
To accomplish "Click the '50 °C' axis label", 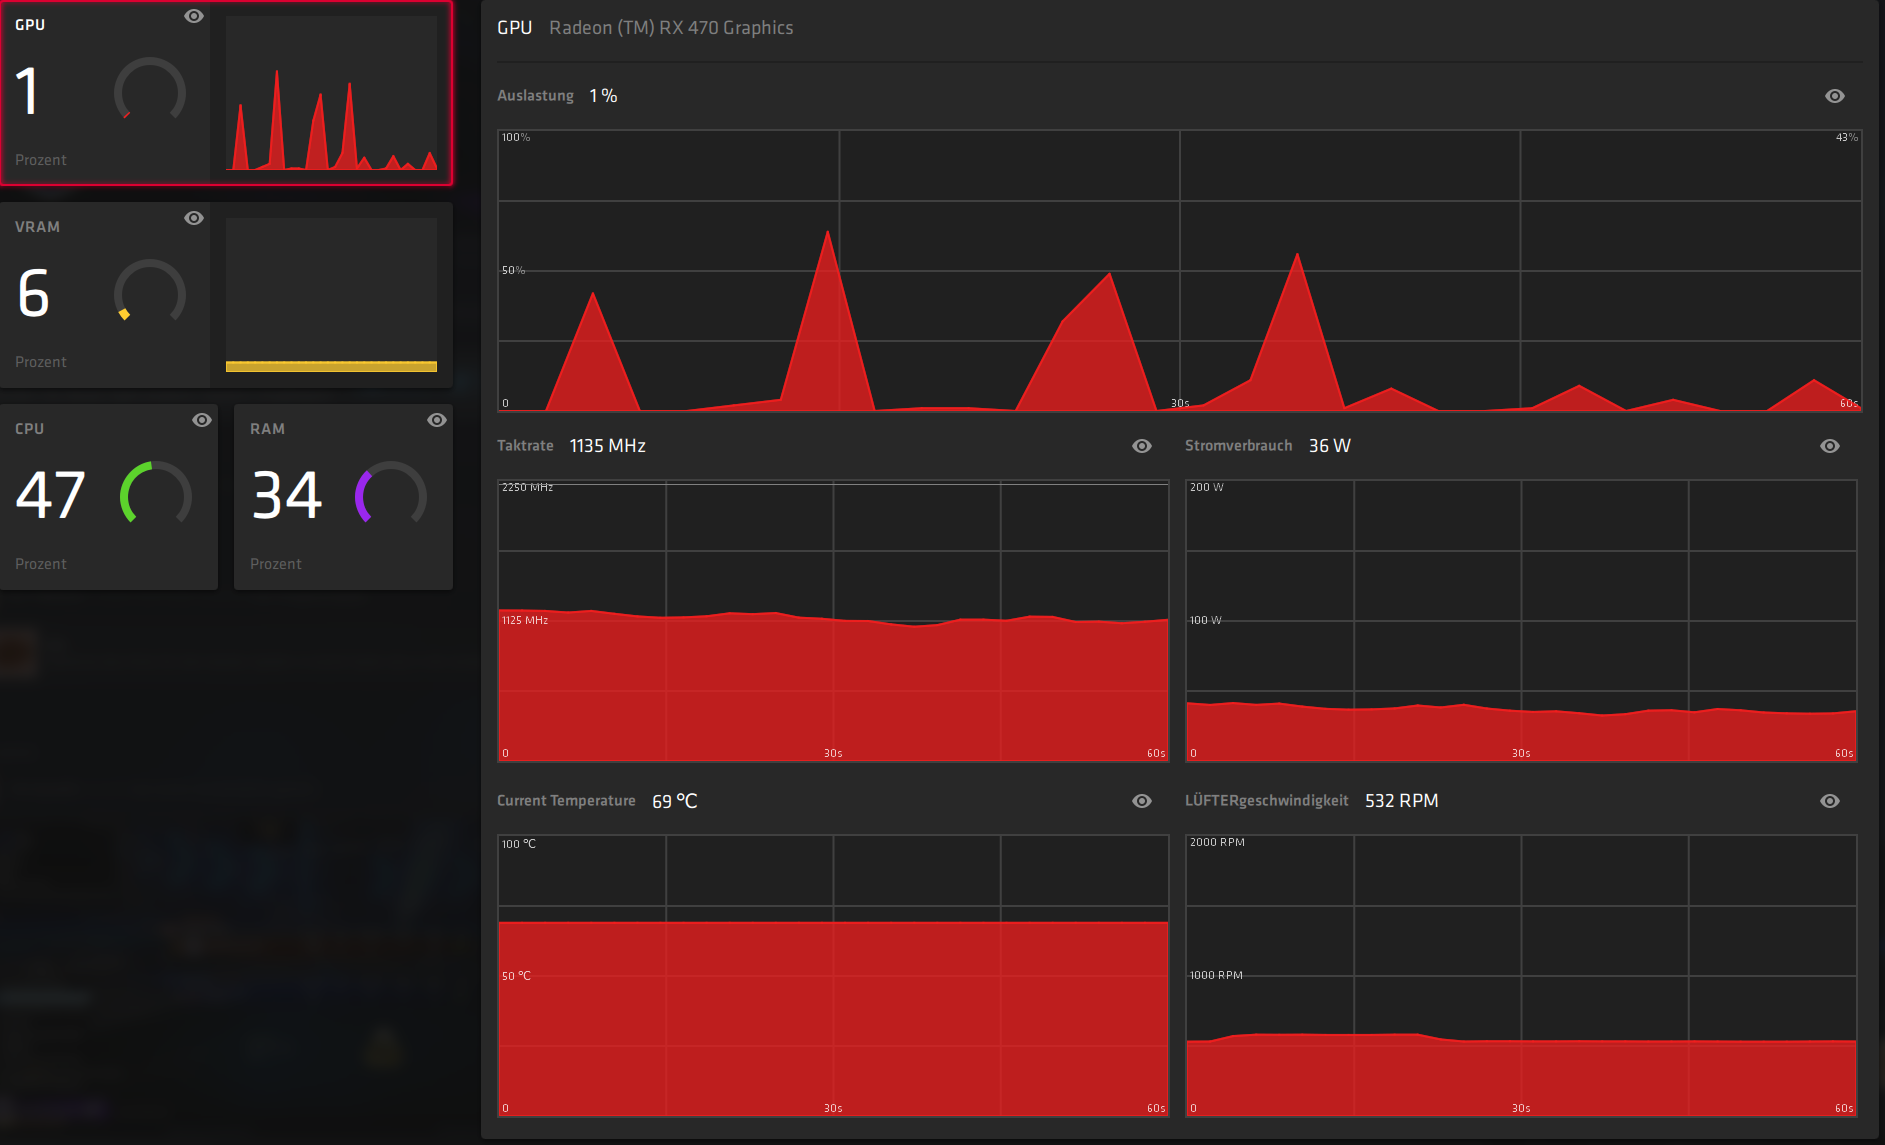I will click(x=516, y=976).
